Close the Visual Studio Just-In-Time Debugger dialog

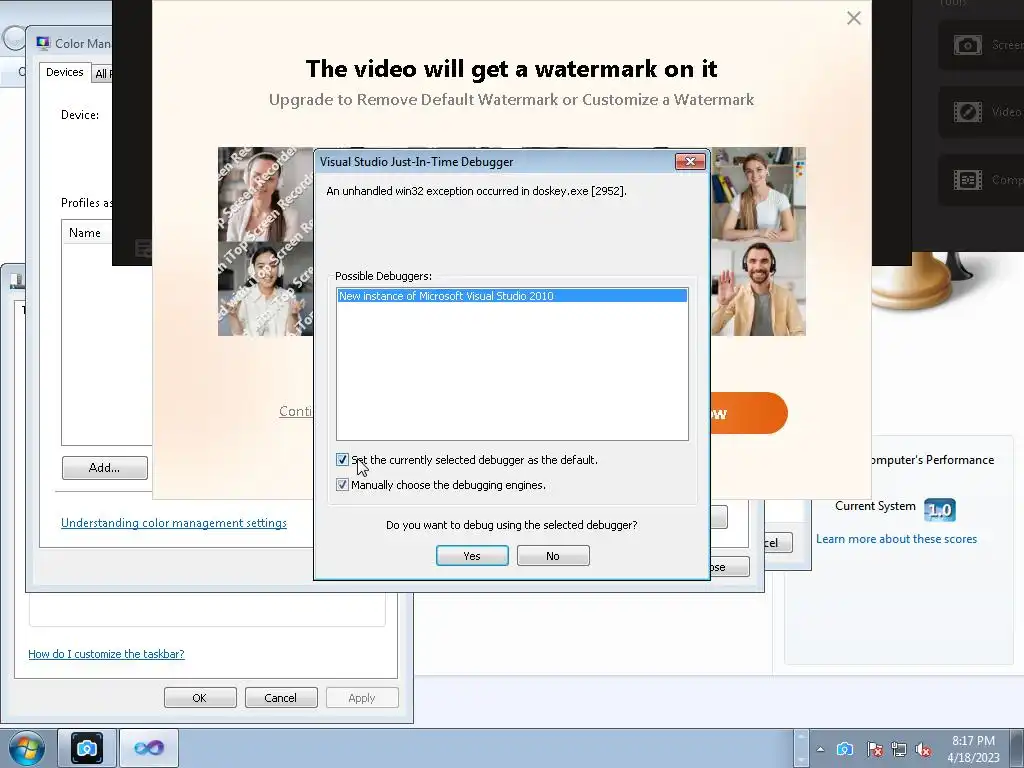click(x=690, y=161)
